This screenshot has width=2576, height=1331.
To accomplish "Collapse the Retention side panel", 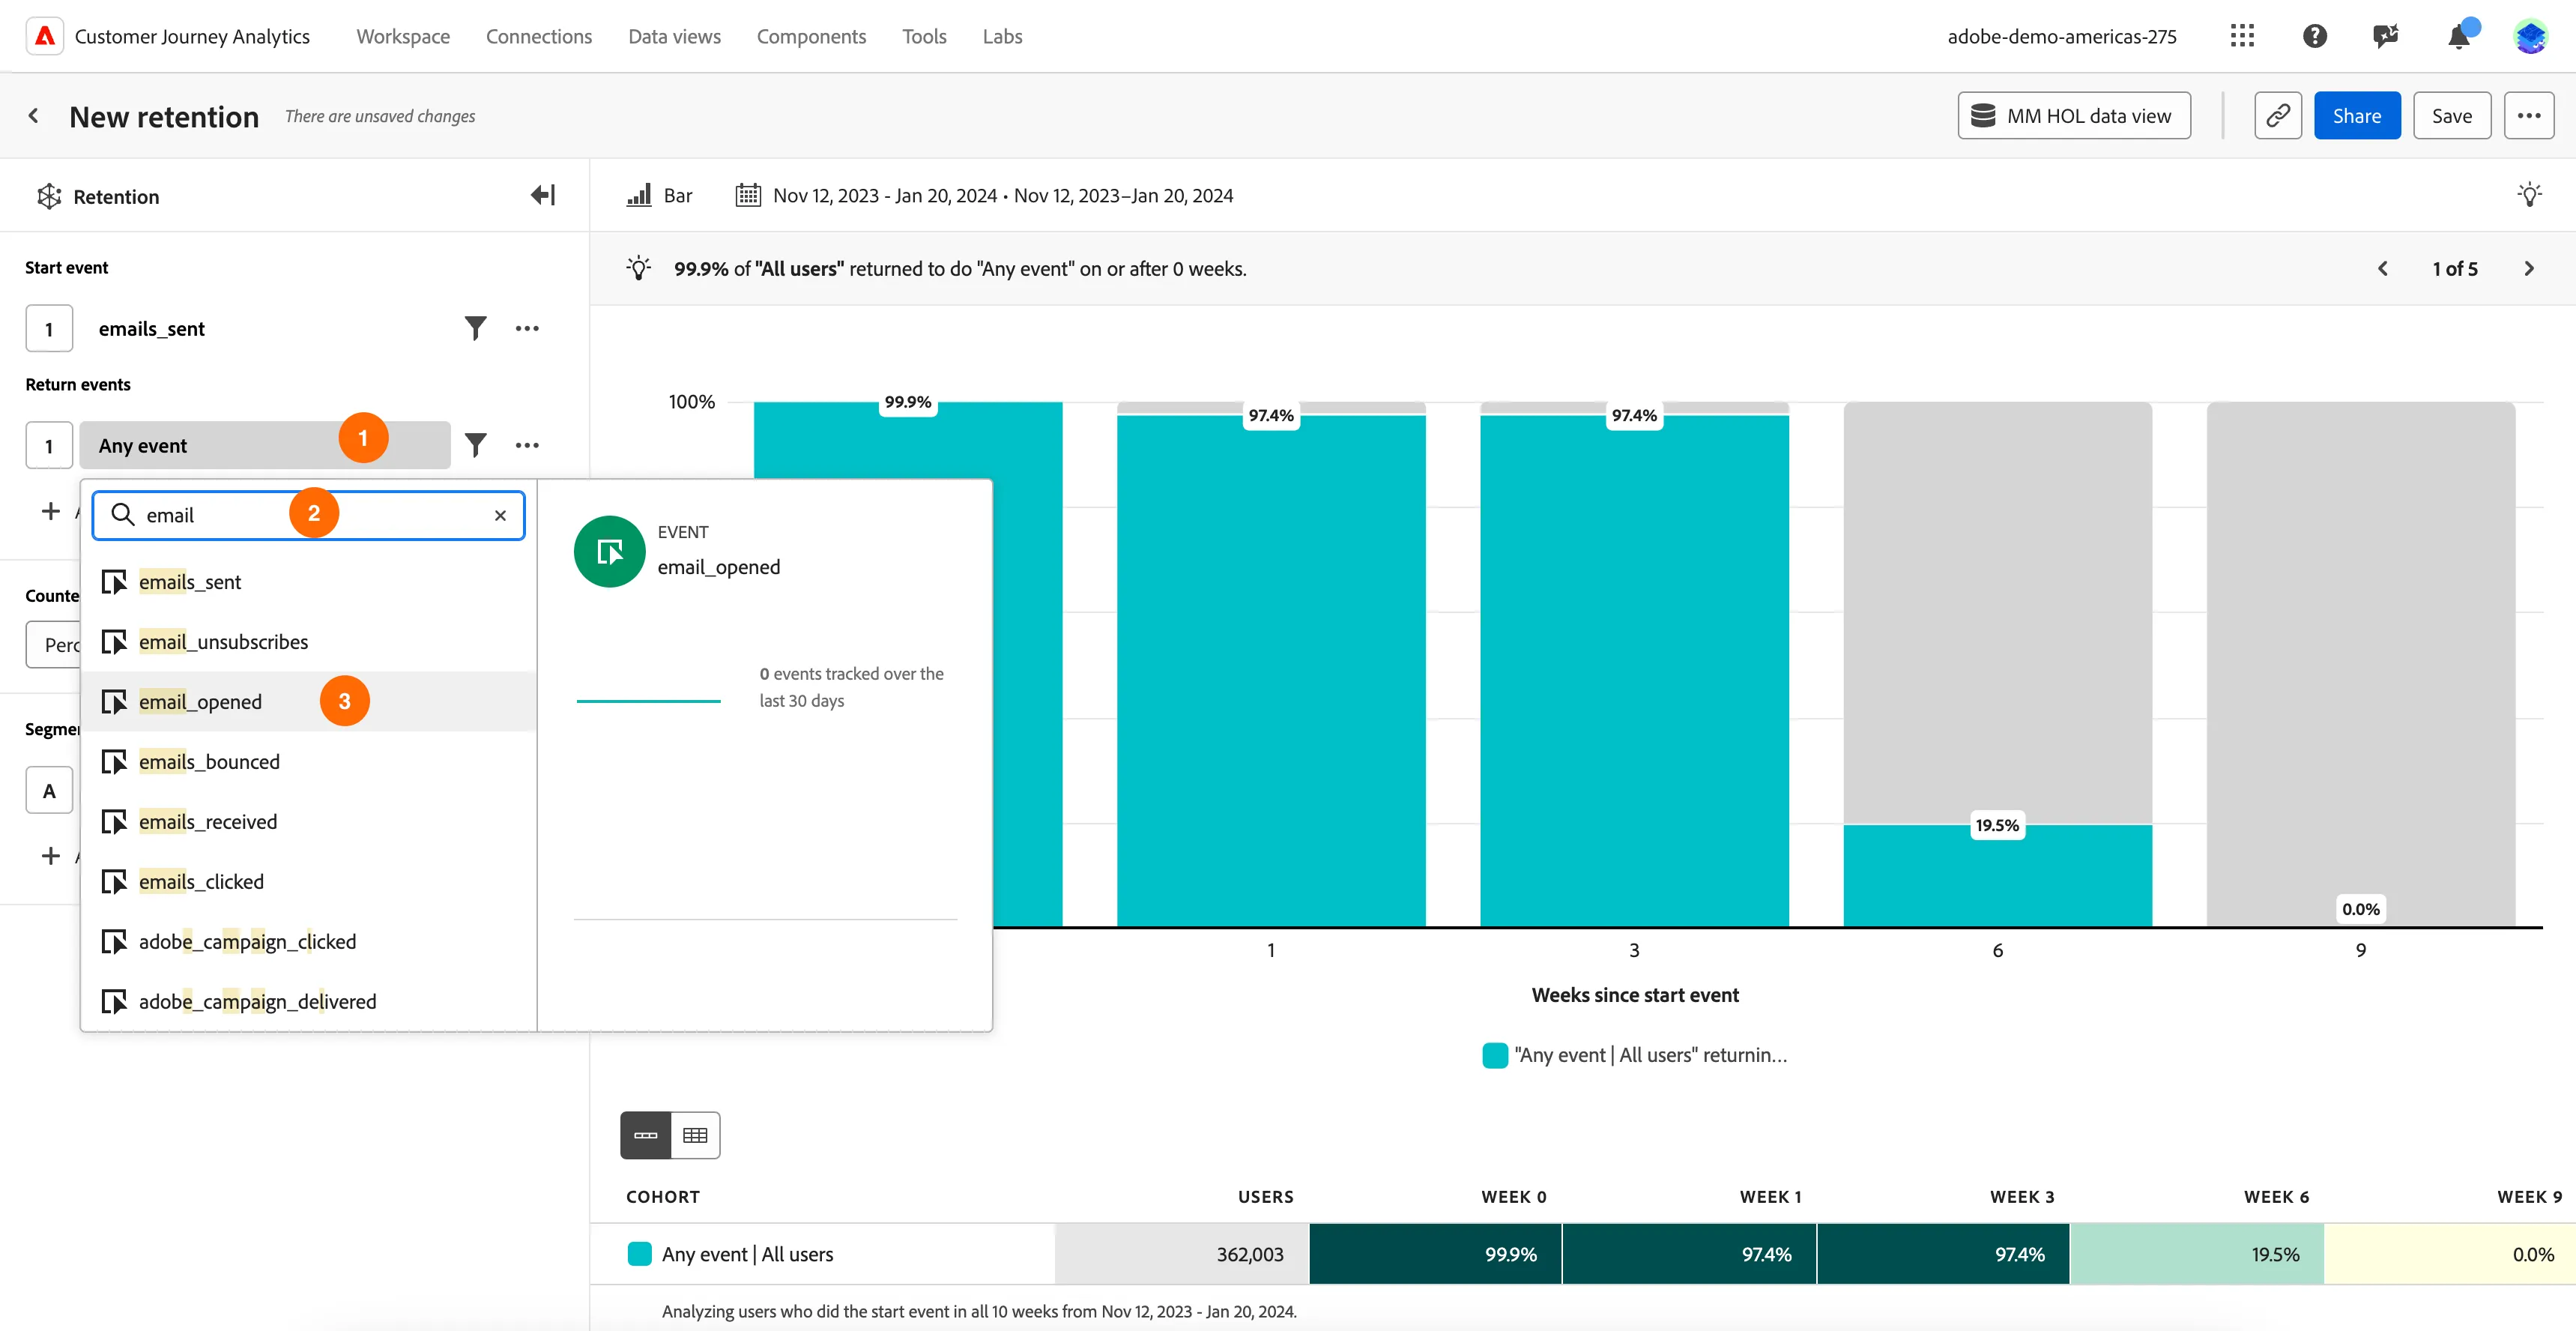I will point(543,195).
